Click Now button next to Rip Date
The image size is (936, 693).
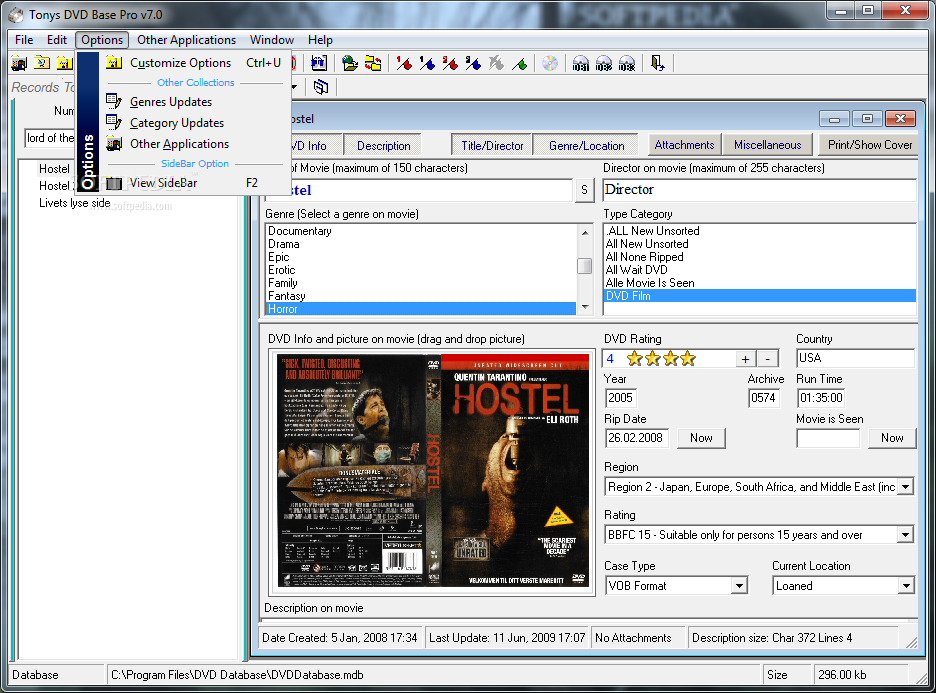[701, 438]
